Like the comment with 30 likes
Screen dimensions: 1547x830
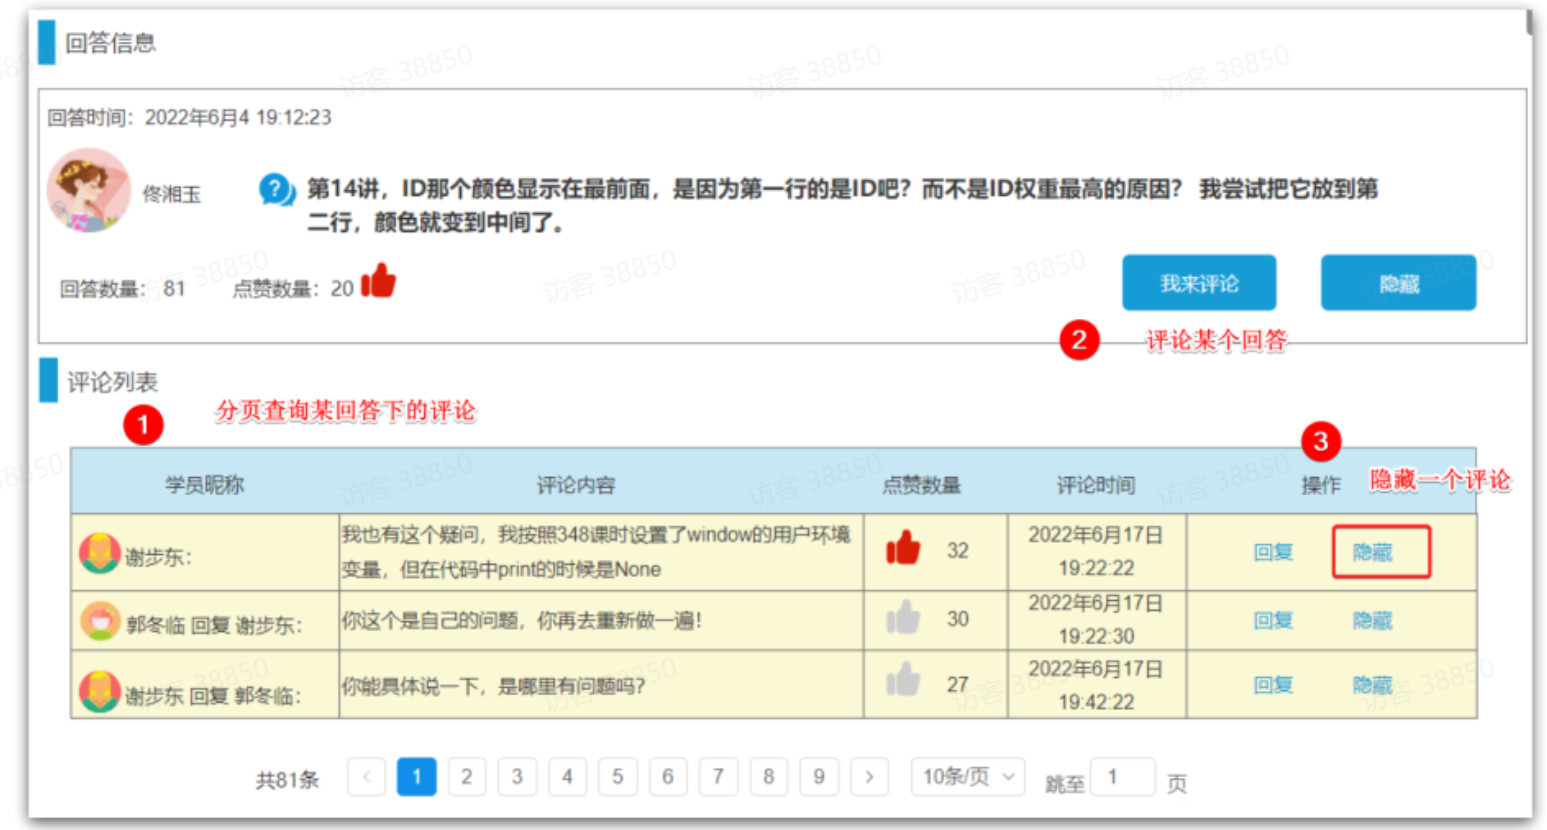click(x=903, y=617)
